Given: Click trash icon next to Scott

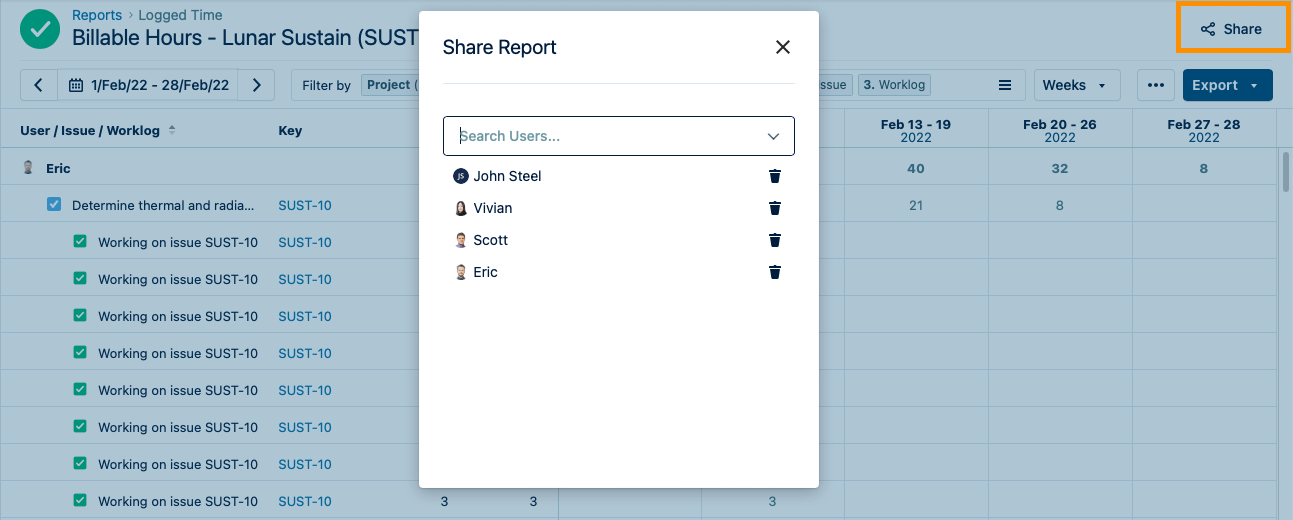Looking at the screenshot, I should [774, 240].
